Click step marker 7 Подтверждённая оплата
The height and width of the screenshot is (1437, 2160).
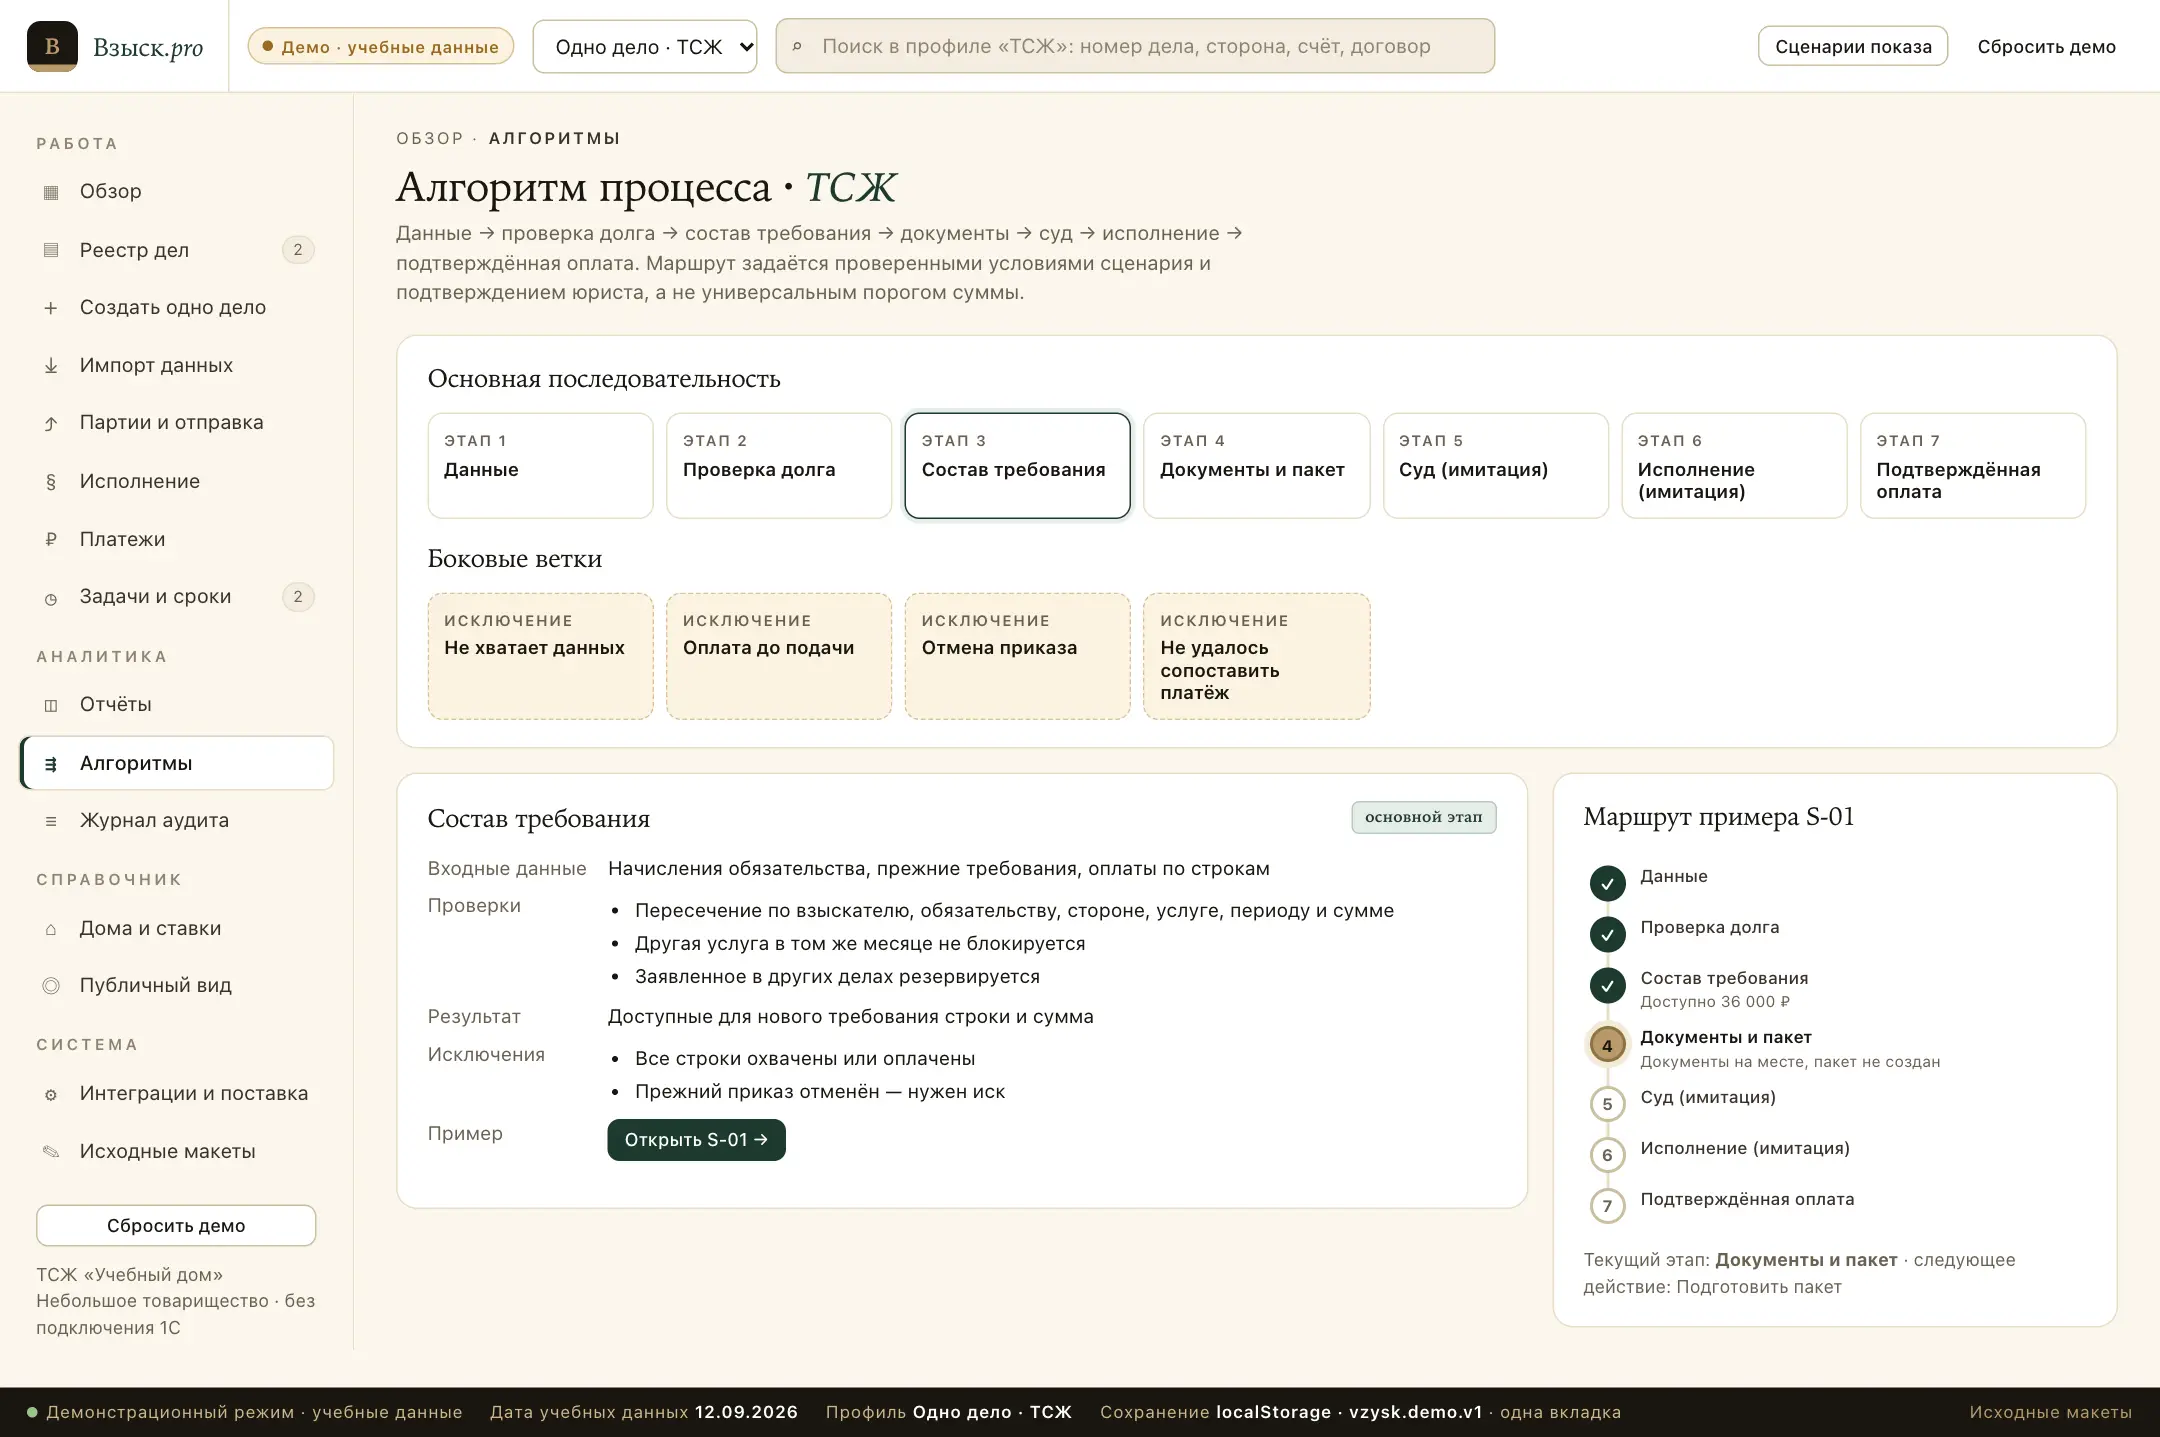click(x=1607, y=1206)
